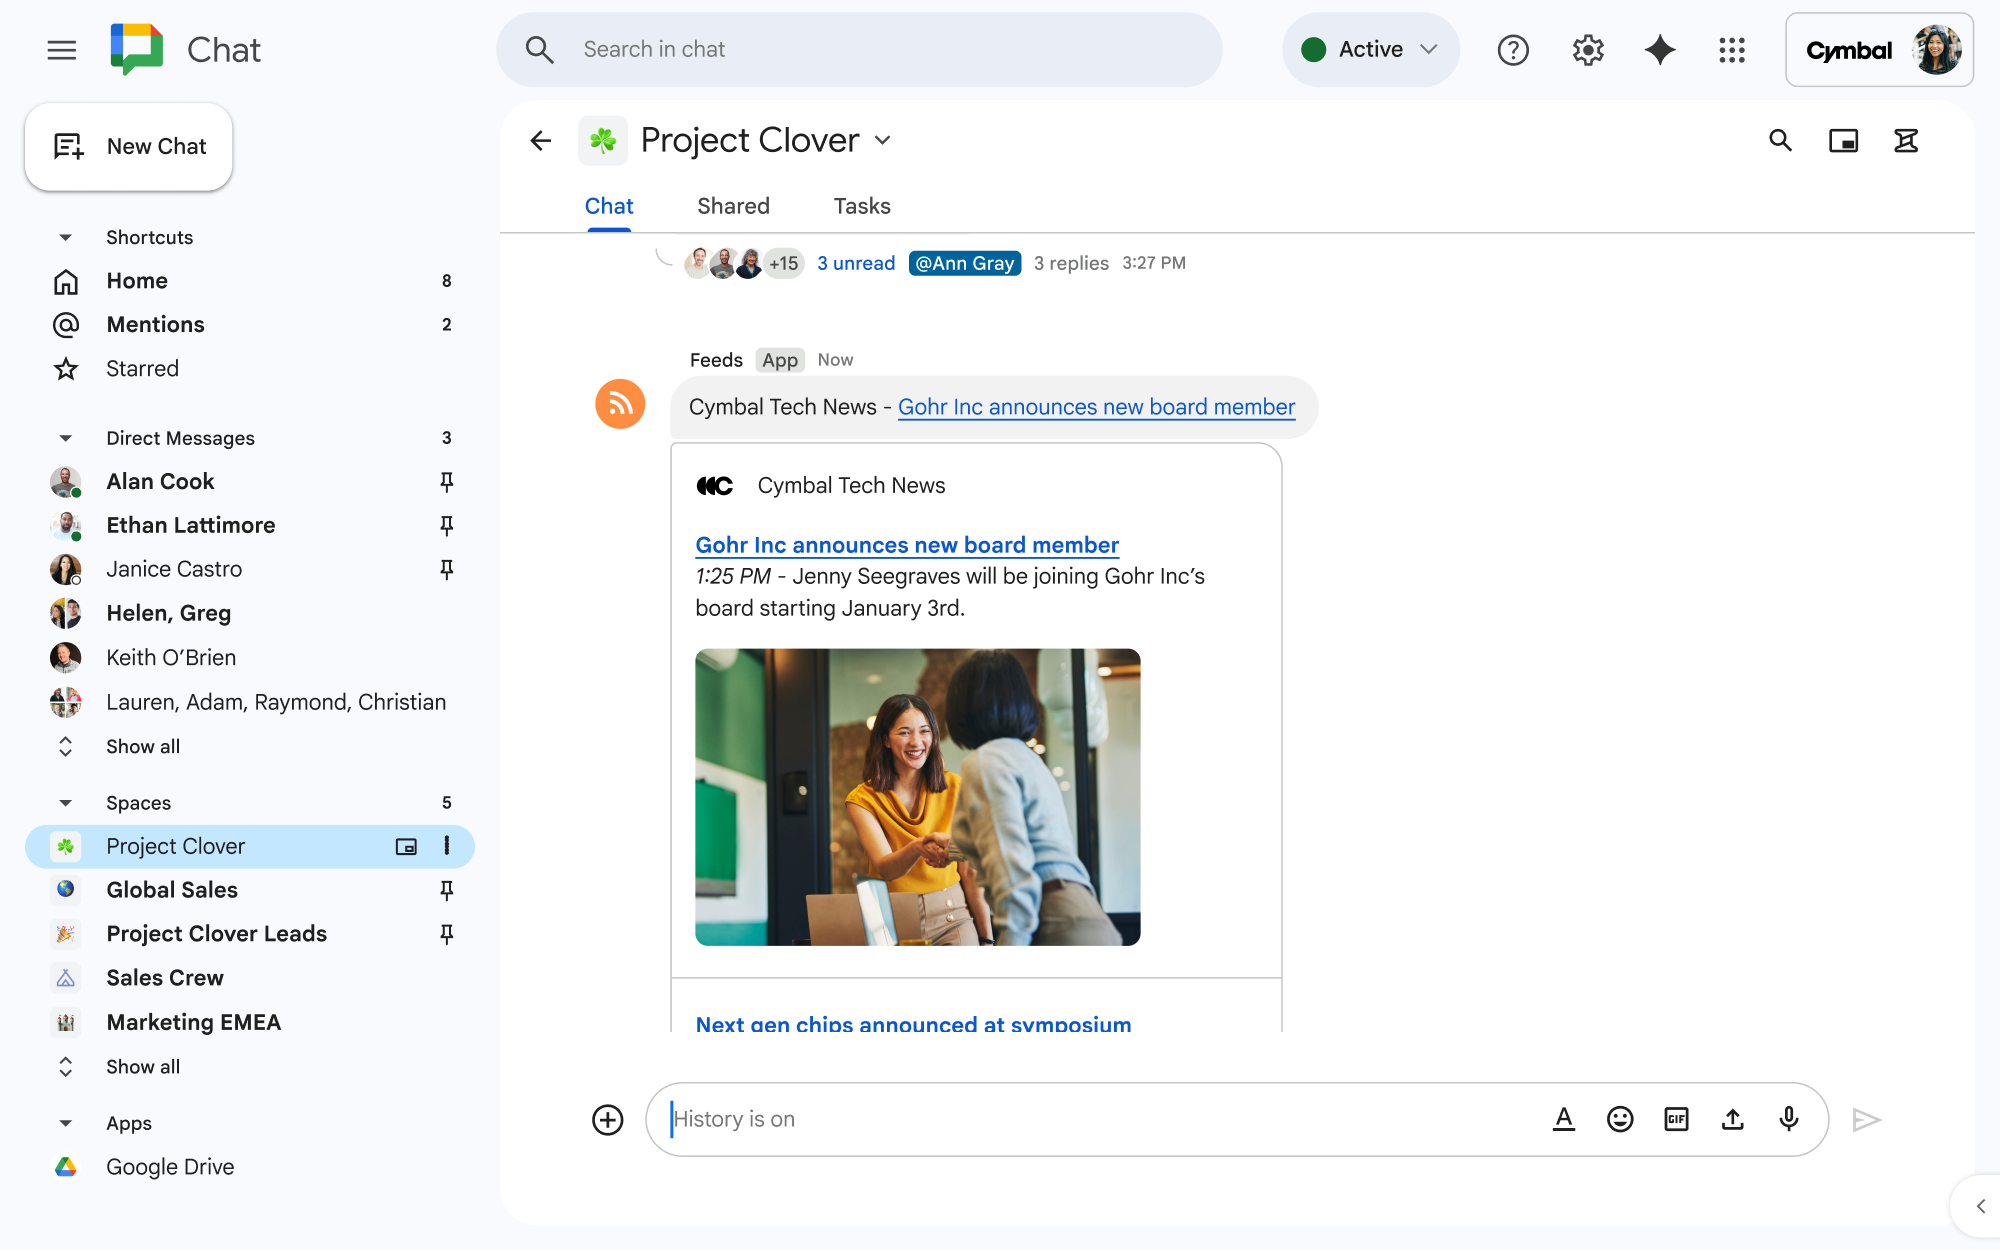Click the message input field
This screenshot has height=1250, width=2000.
pos(1100,1119)
